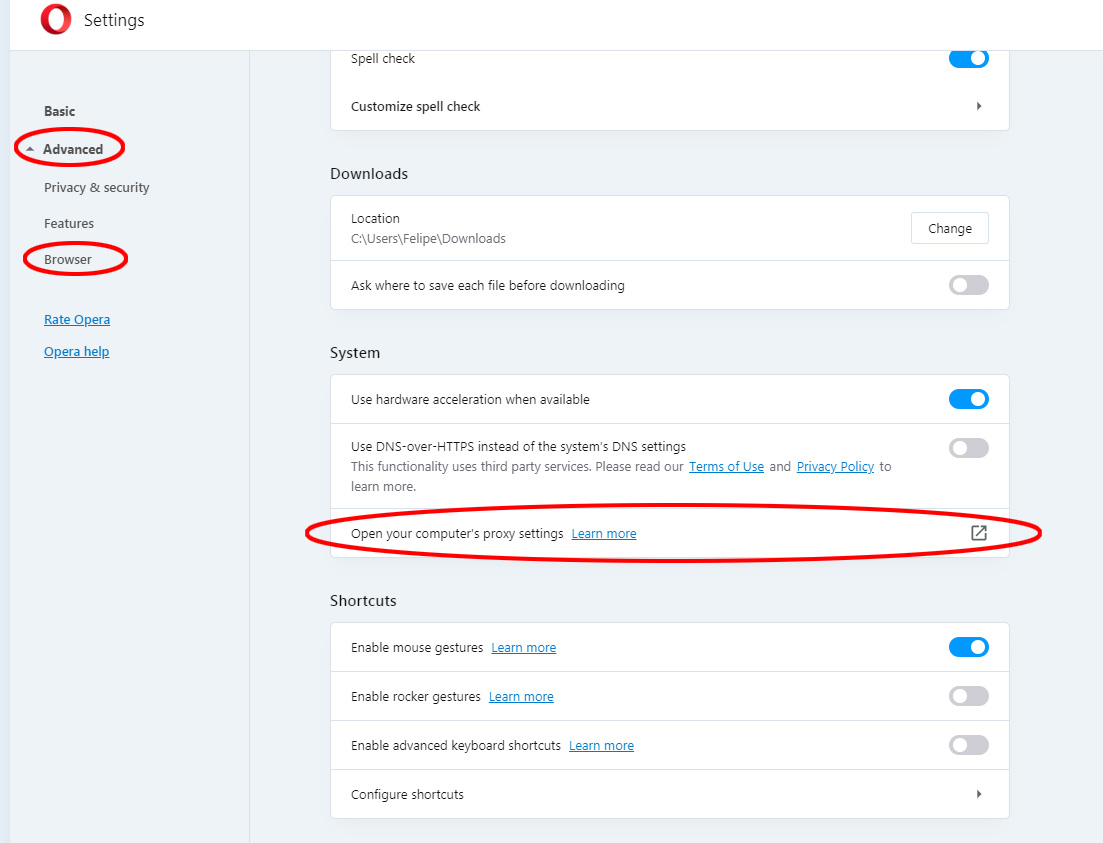Disable the Spell check toggle
The width and height of the screenshot is (1103, 843).
click(x=968, y=58)
